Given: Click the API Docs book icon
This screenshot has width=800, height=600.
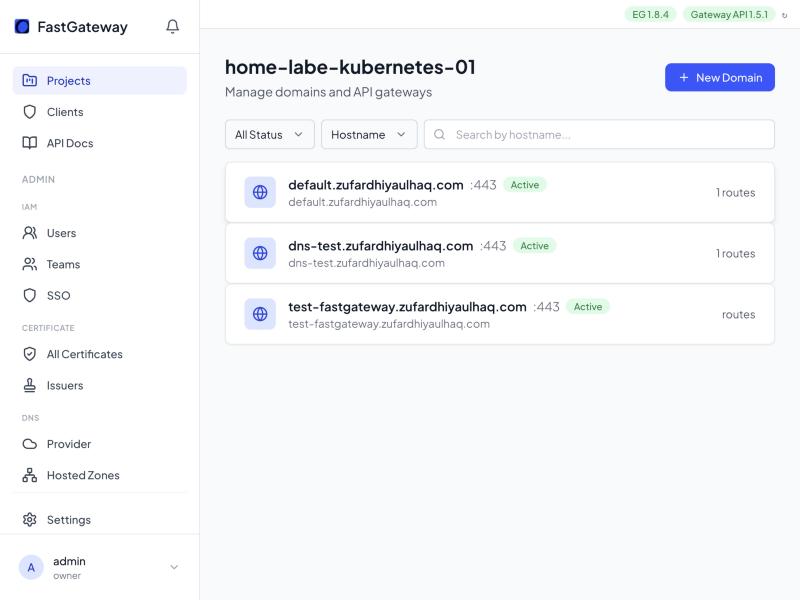Looking at the screenshot, I should (x=30, y=143).
